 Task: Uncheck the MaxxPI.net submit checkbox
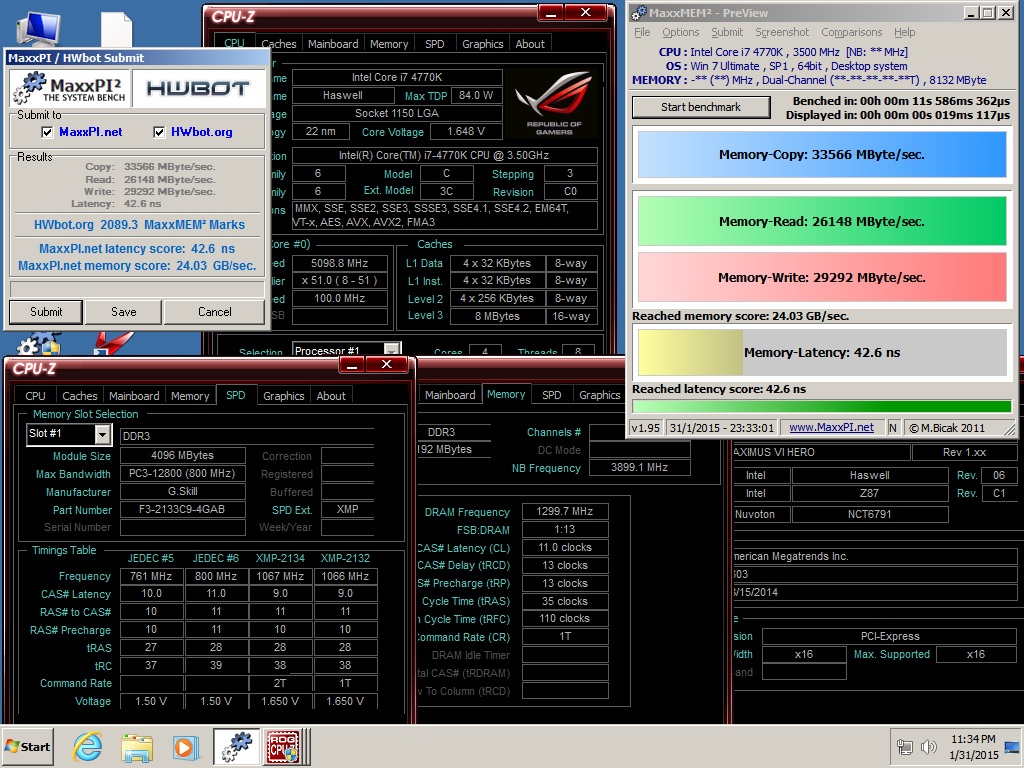pyautogui.click(x=47, y=132)
